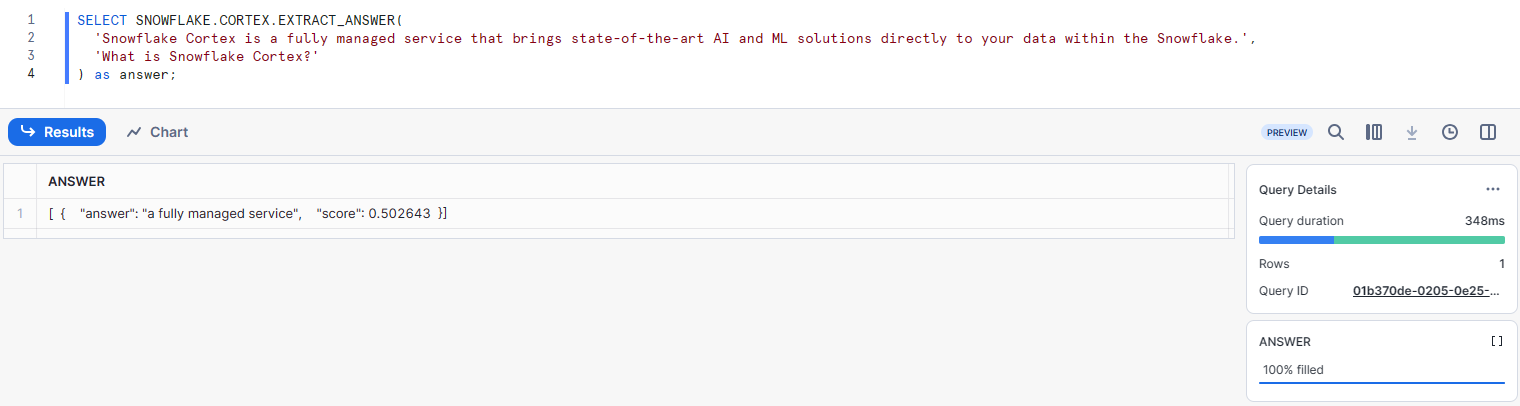
Task: Click the column selector icon
Action: point(1374,132)
